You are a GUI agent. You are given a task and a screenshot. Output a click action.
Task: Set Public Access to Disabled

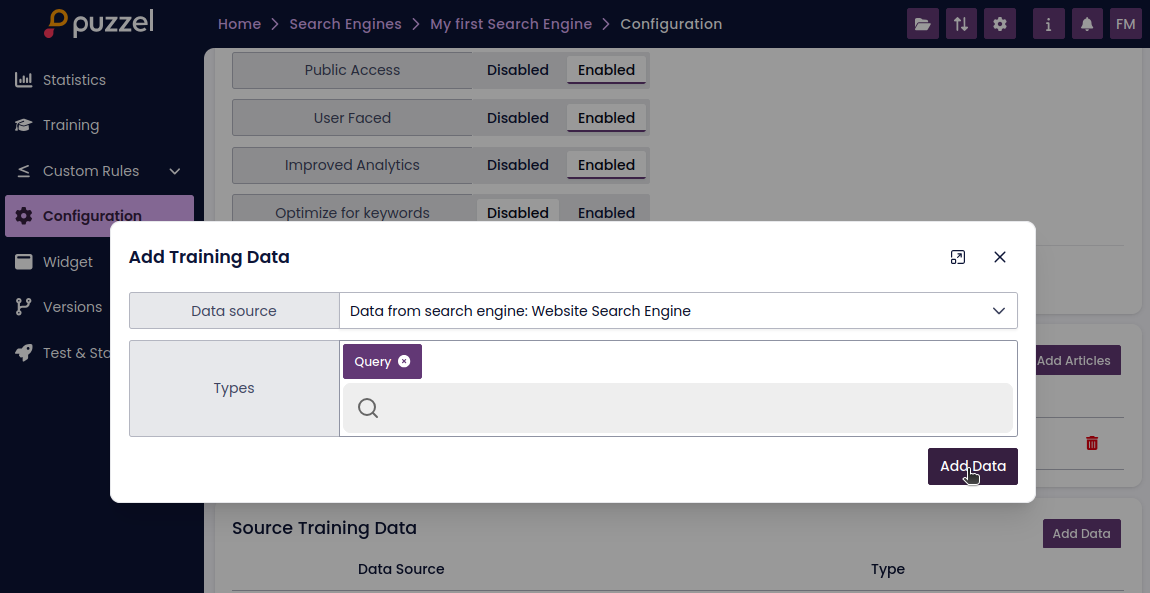[517, 70]
